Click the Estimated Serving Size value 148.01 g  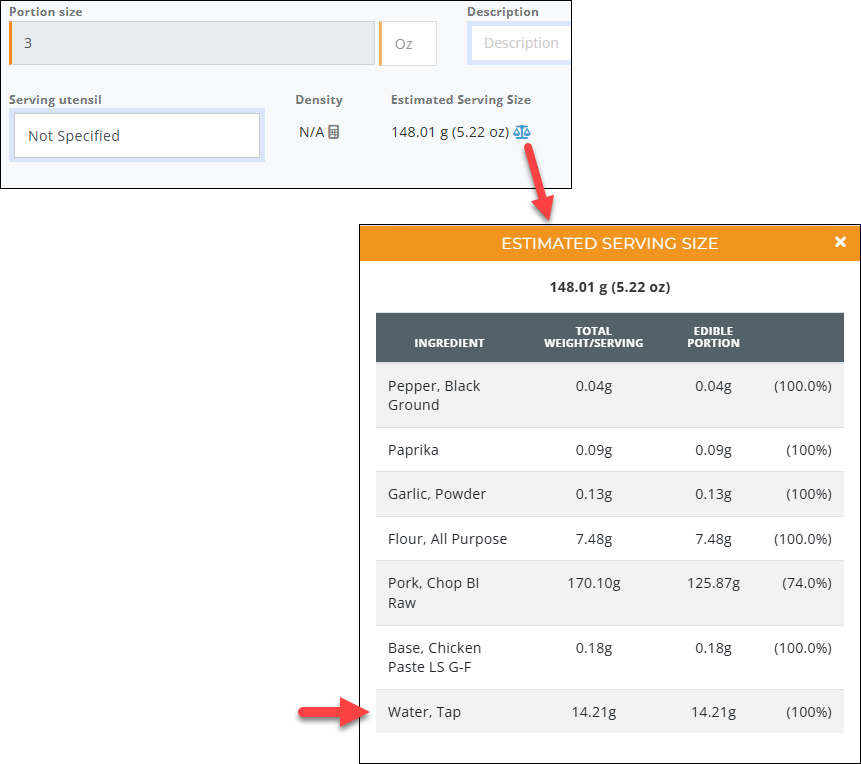click(450, 132)
